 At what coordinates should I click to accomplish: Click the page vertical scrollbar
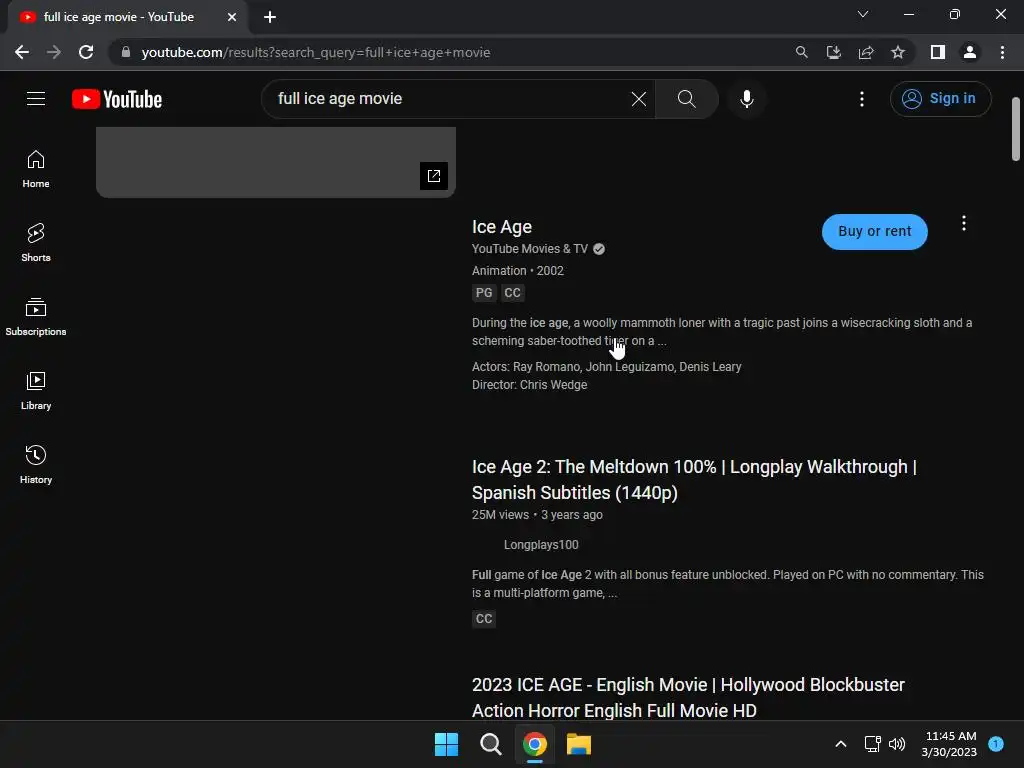pyautogui.click(x=1016, y=129)
